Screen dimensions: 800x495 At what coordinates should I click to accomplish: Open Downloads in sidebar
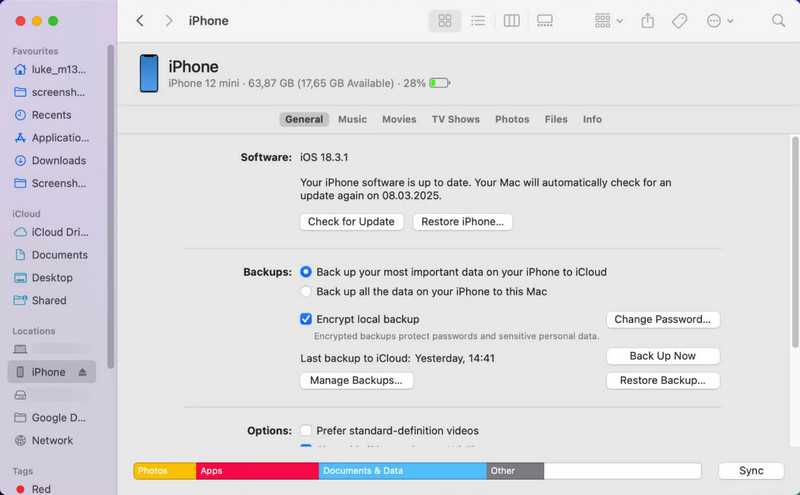point(51,160)
